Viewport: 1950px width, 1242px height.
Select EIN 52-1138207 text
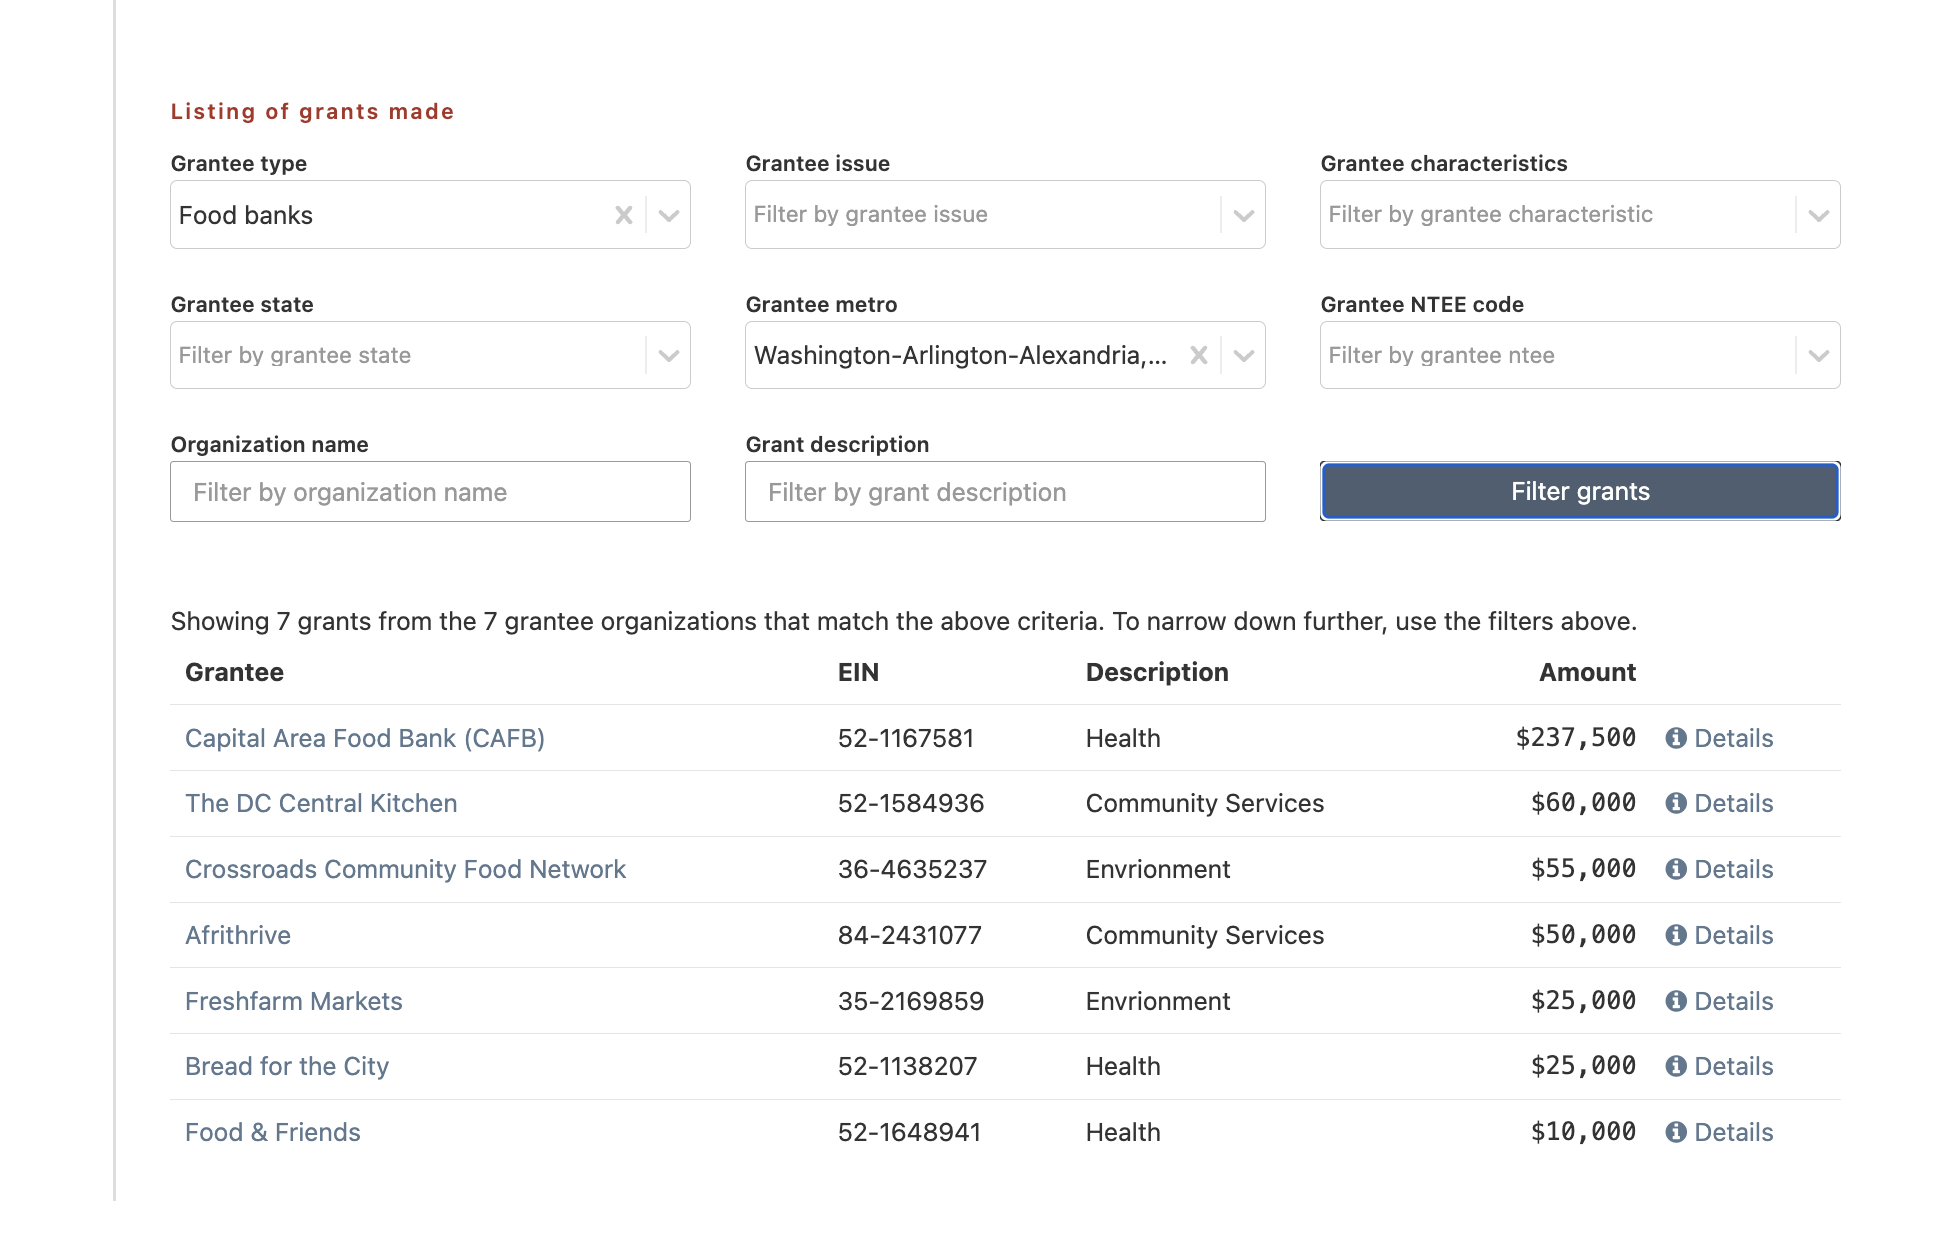click(907, 1066)
